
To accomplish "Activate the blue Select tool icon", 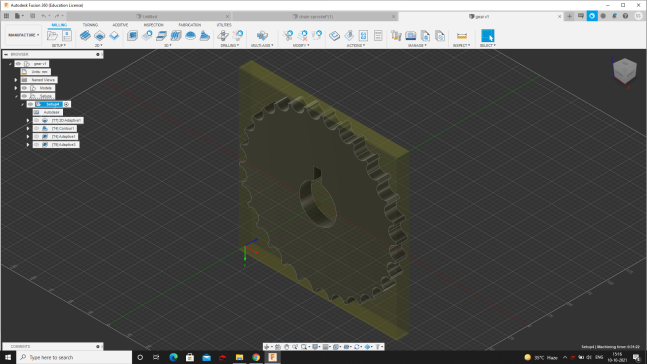I will (x=487, y=35).
